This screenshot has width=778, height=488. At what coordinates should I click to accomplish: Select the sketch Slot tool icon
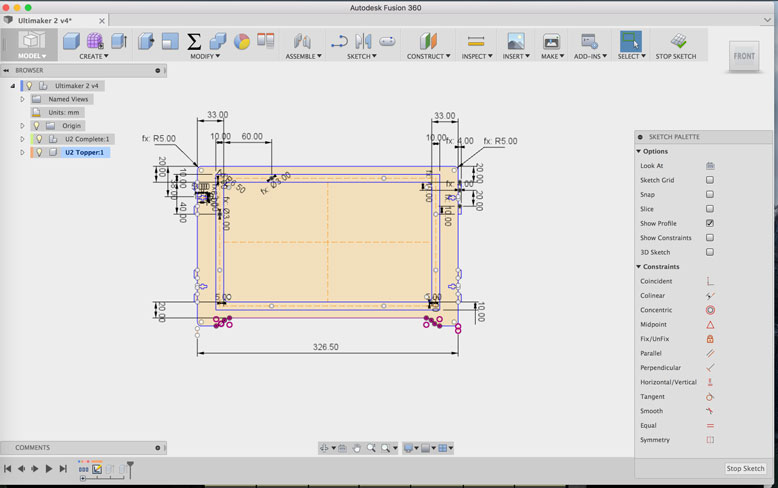[x=388, y=41]
